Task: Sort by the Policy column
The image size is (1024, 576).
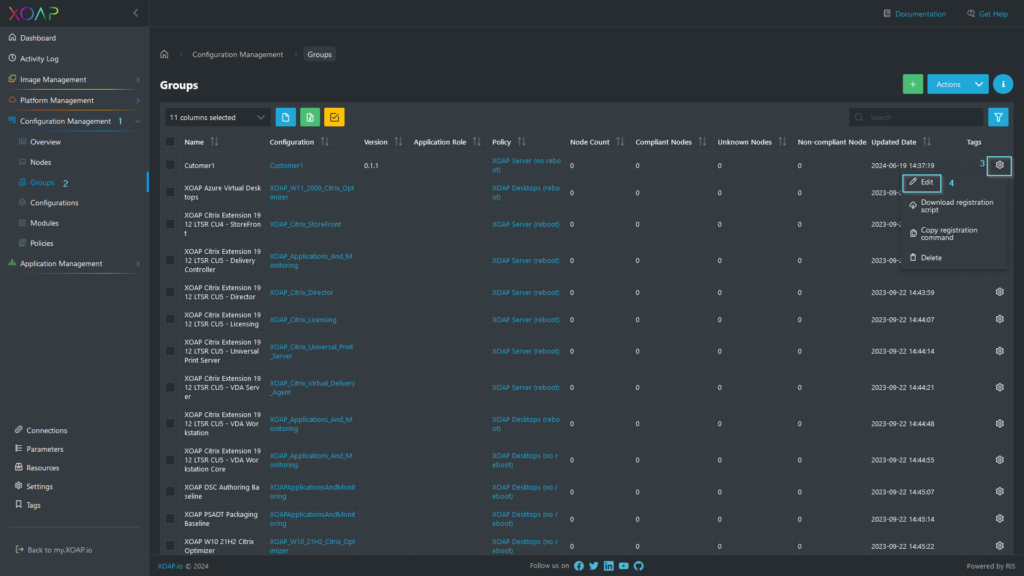Action: 521,142
